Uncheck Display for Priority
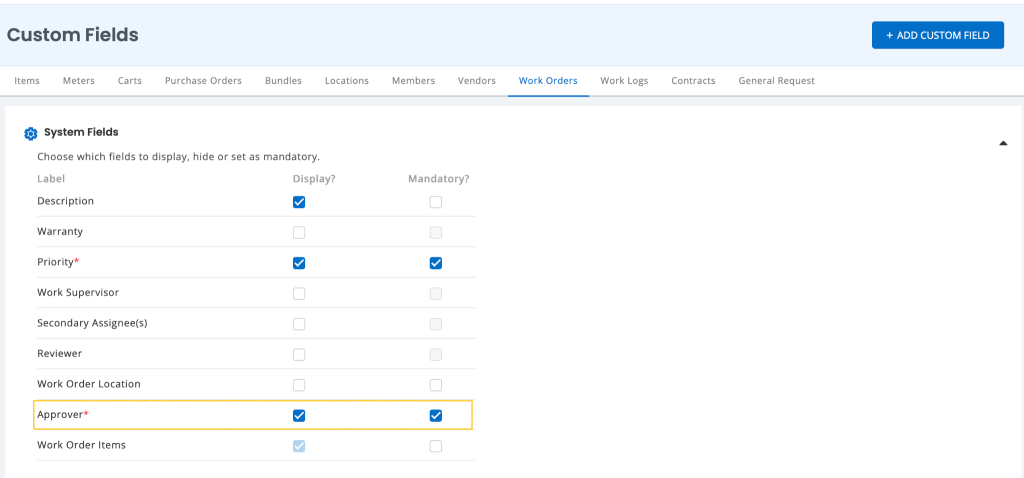1024x478 pixels. click(x=299, y=263)
